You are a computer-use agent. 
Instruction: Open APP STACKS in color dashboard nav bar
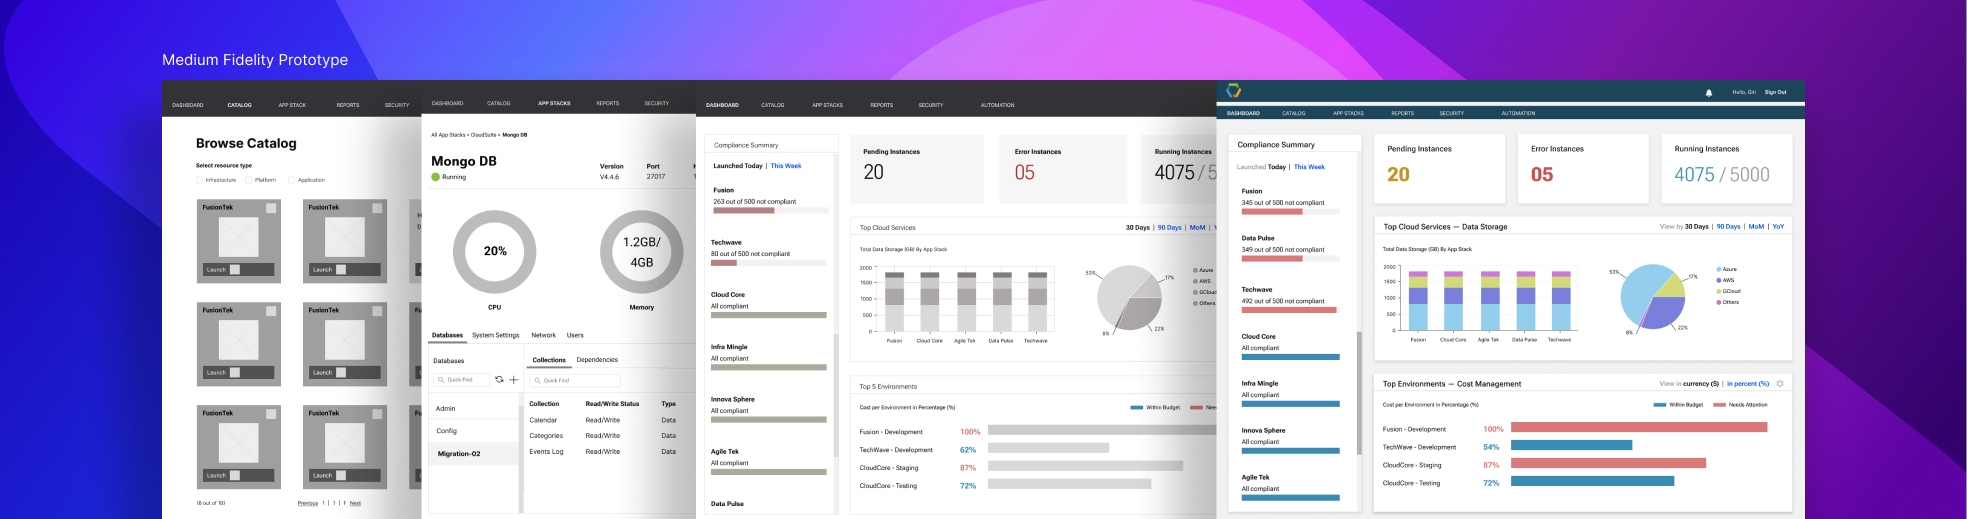click(1348, 113)
